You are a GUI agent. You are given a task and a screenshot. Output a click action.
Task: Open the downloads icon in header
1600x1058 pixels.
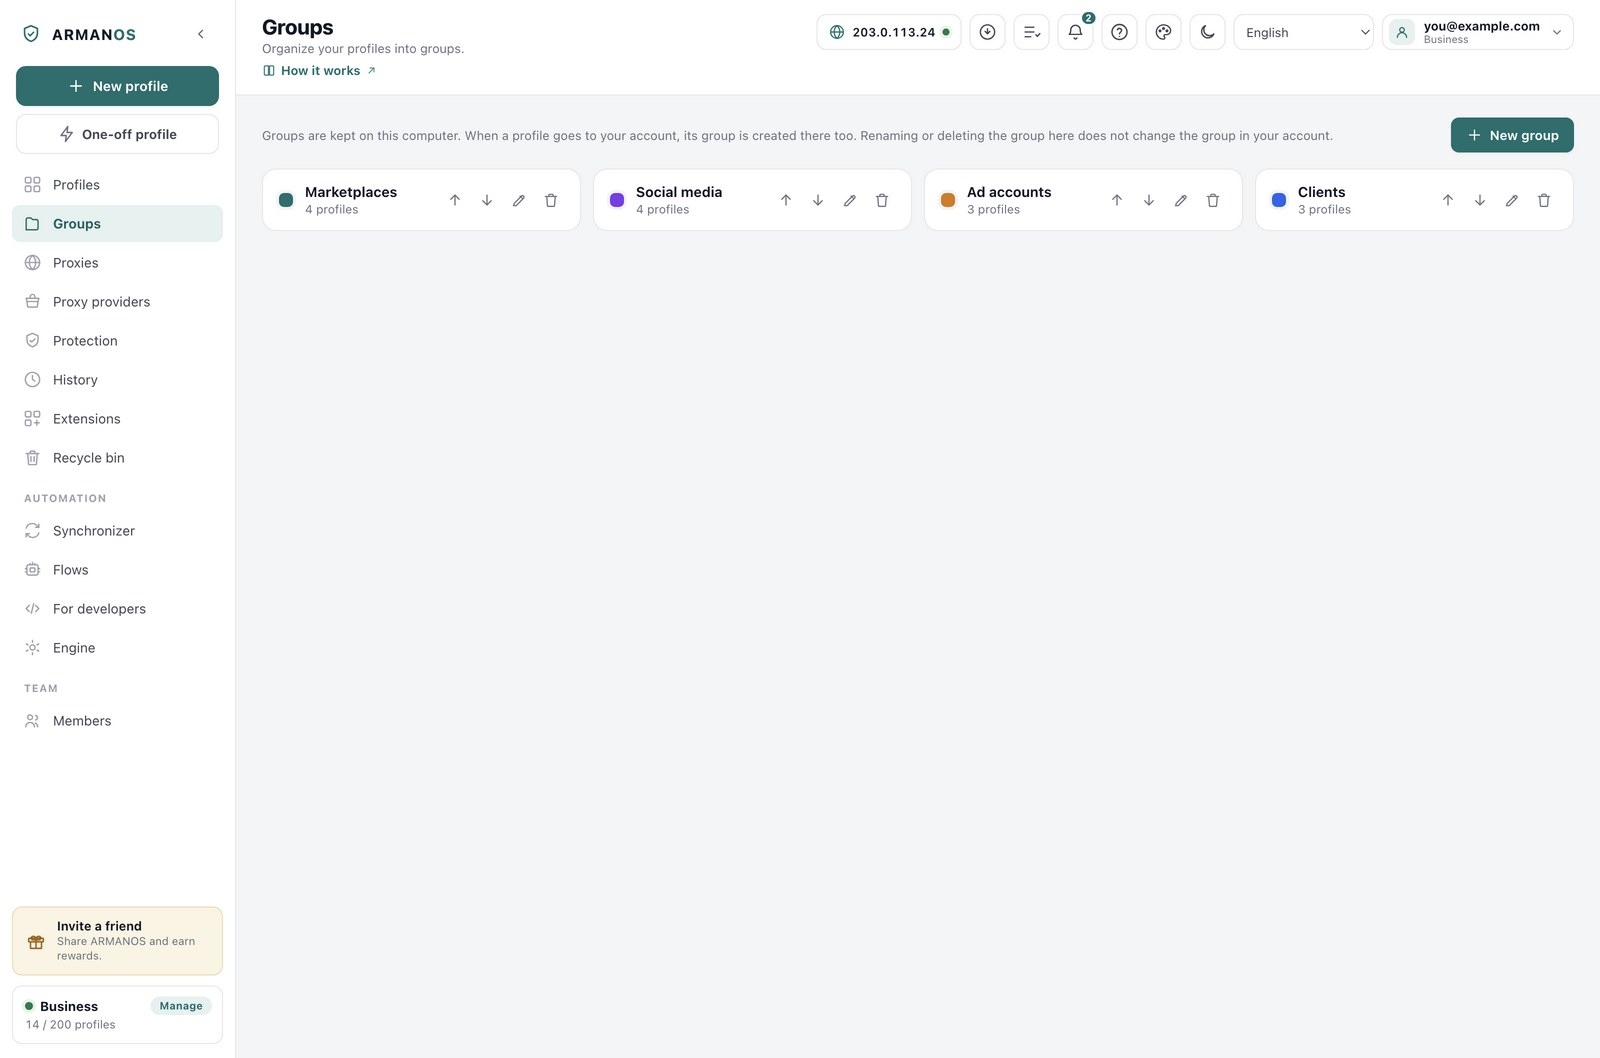click(987, 32)
